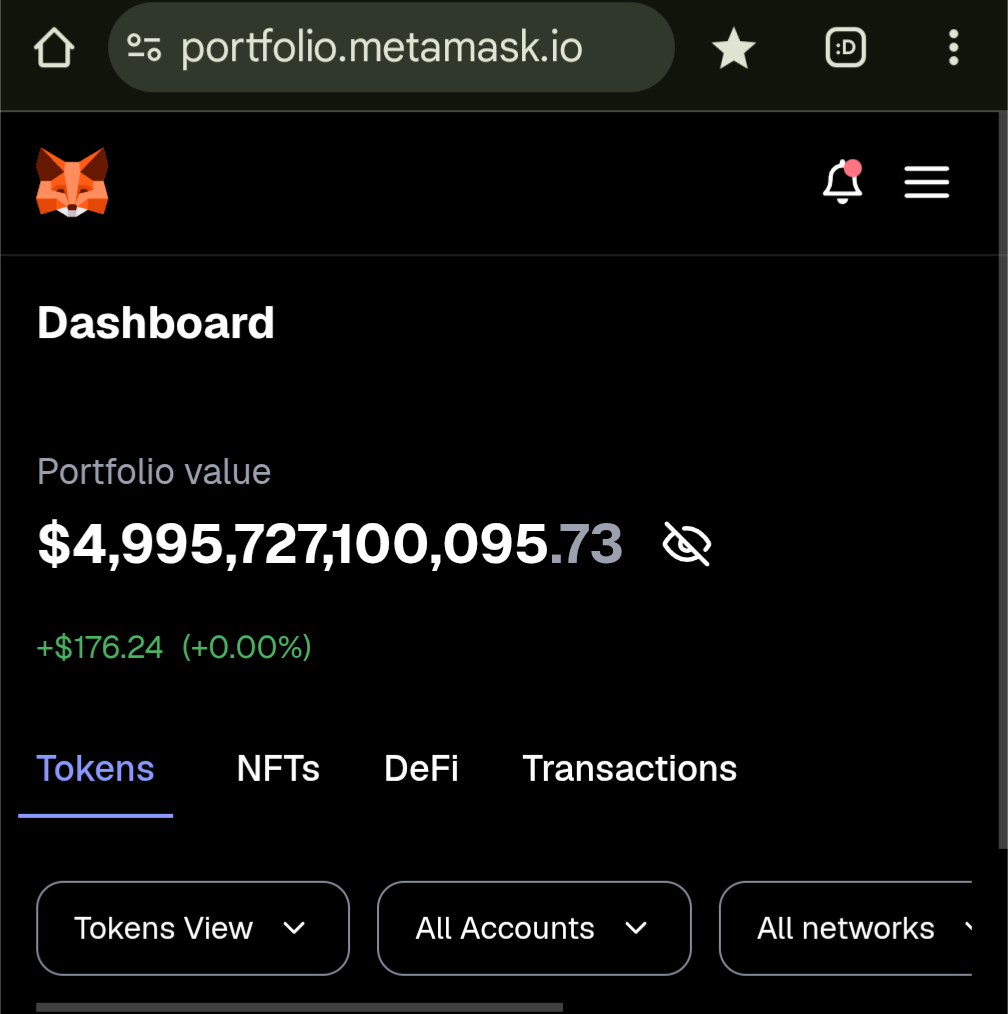Image resolution: width=1008 pixels, height=1014 pixels.
Task: Select the Tokens tab
Action: point(95,768)
